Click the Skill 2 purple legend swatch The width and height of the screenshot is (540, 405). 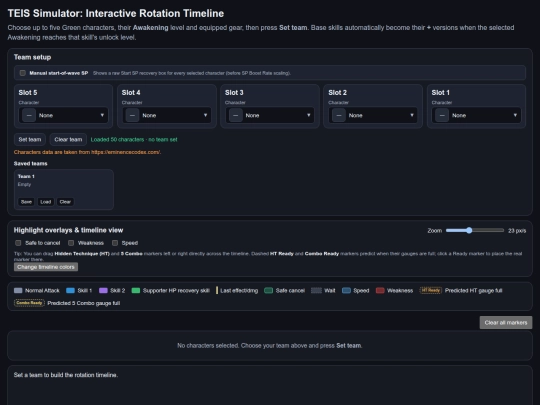[x=103, y=290]
